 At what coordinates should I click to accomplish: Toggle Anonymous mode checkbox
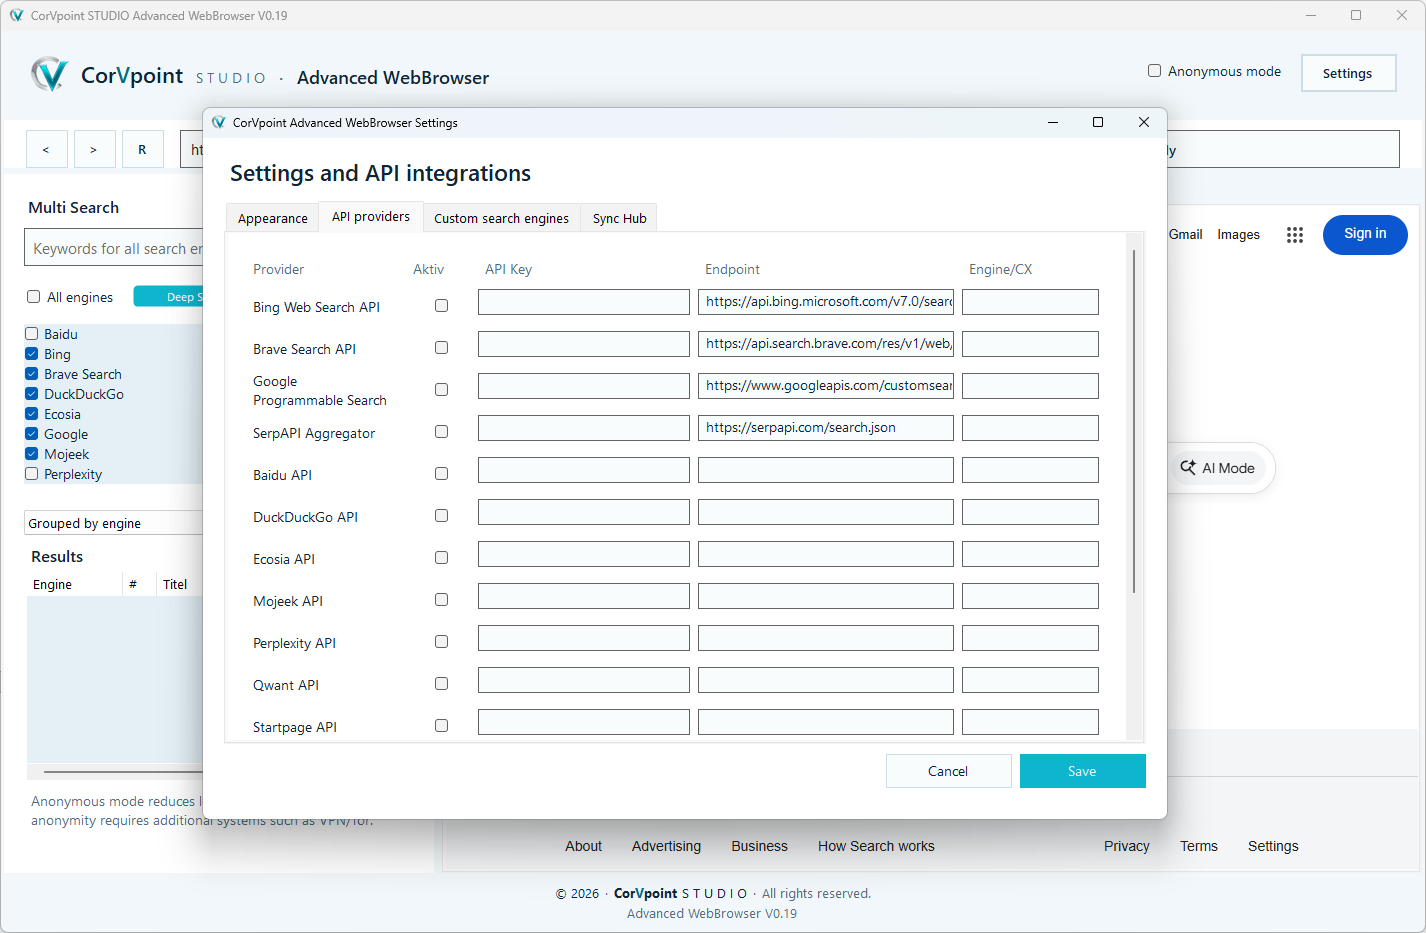[1154, 71]
